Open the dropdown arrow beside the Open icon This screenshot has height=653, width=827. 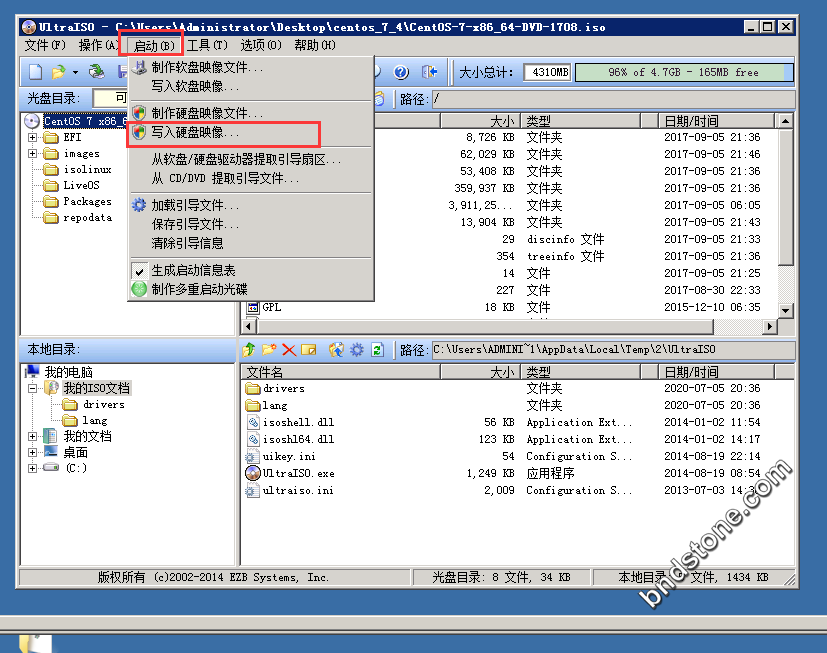pos(75,72)
